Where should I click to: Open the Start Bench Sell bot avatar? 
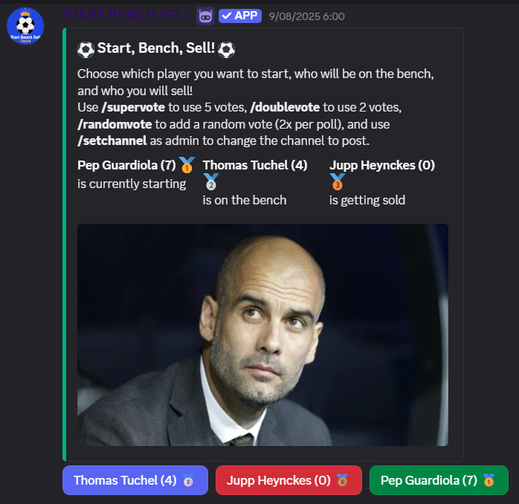pos(25,26)
